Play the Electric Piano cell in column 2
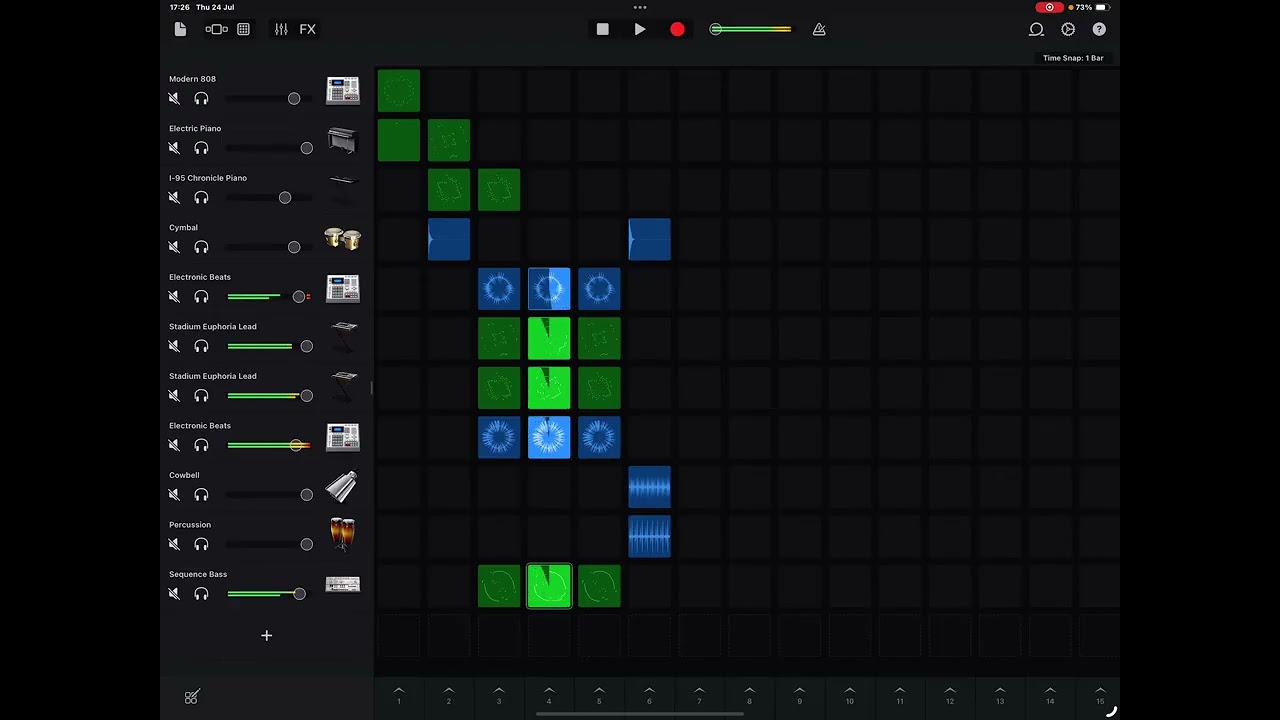1280x720 pixels. (449, 140)
